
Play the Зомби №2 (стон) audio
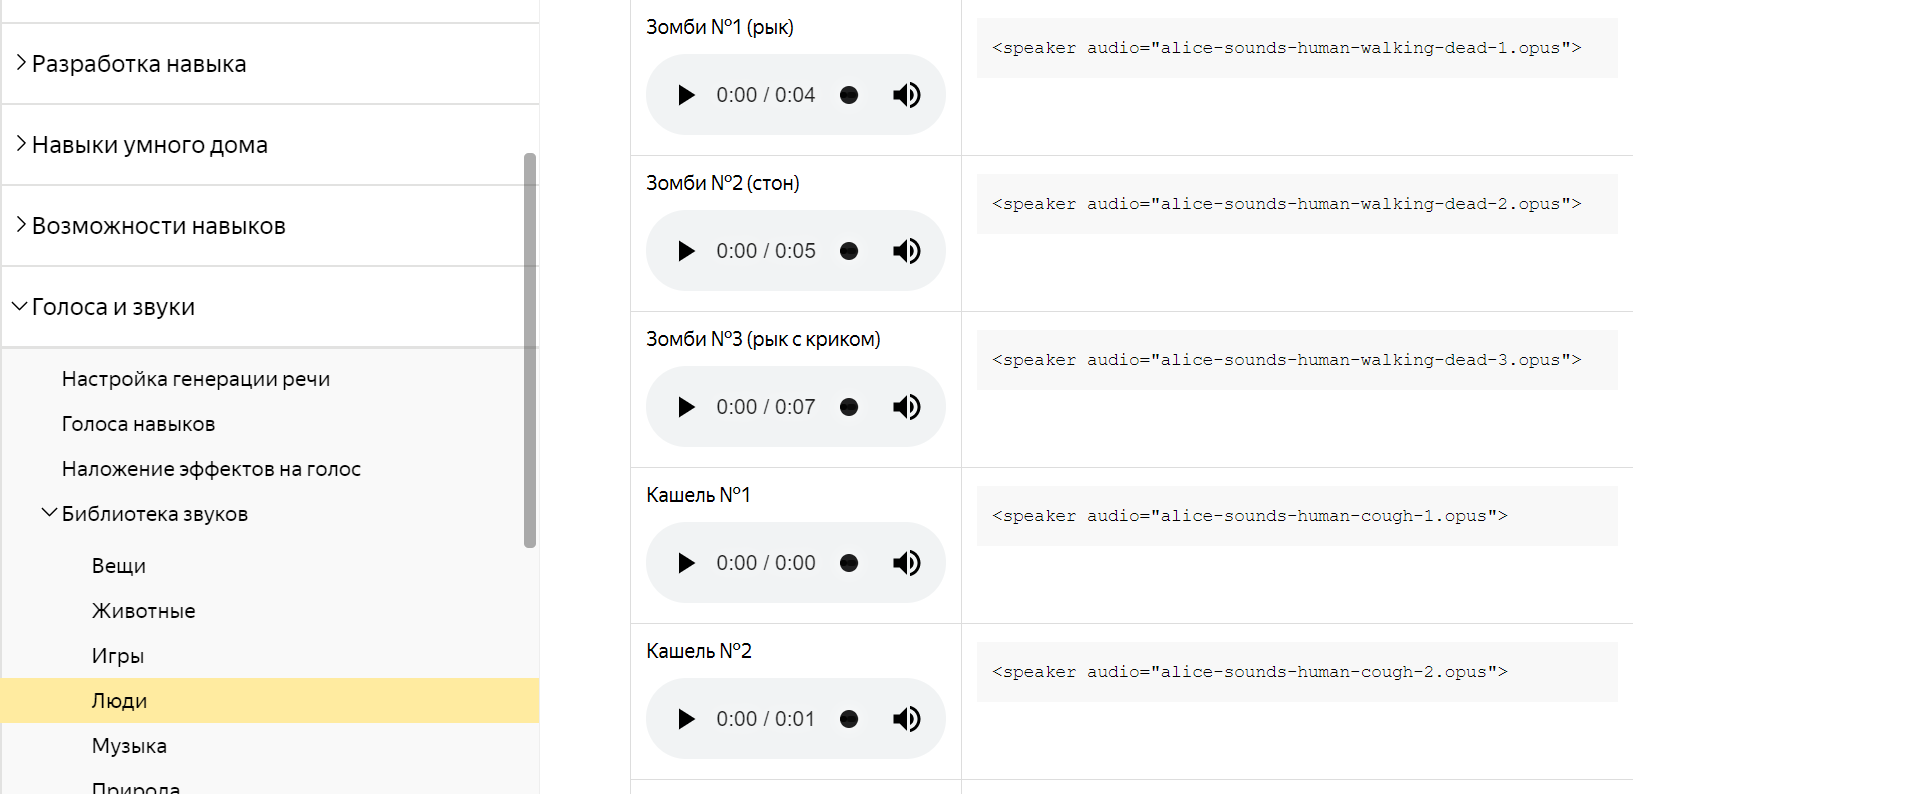click(686, 251)
